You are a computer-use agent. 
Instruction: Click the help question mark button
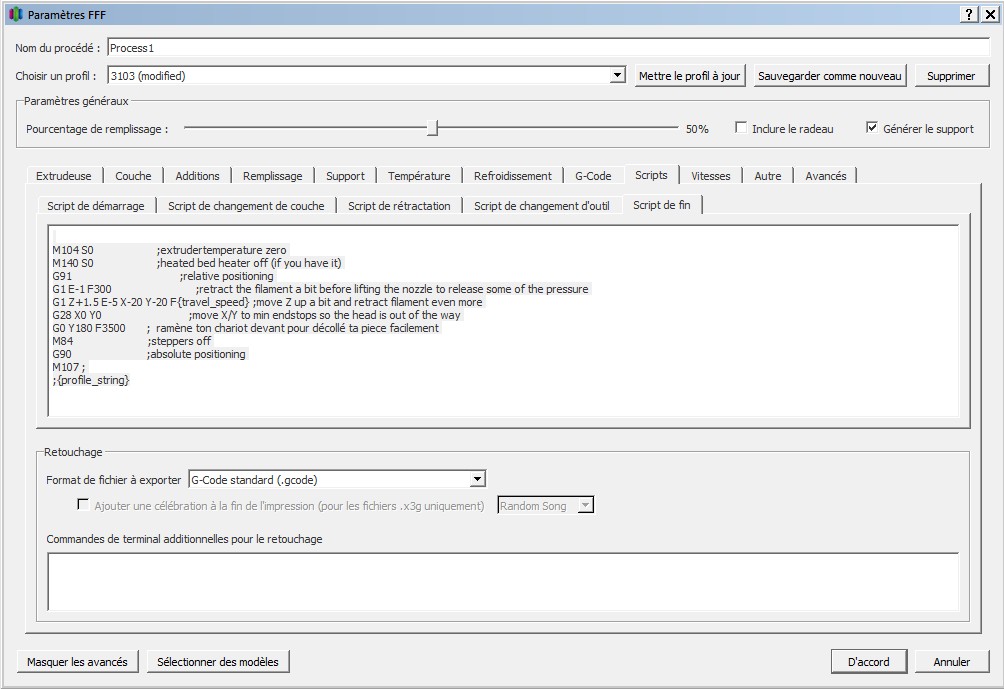tap(970, 14)
